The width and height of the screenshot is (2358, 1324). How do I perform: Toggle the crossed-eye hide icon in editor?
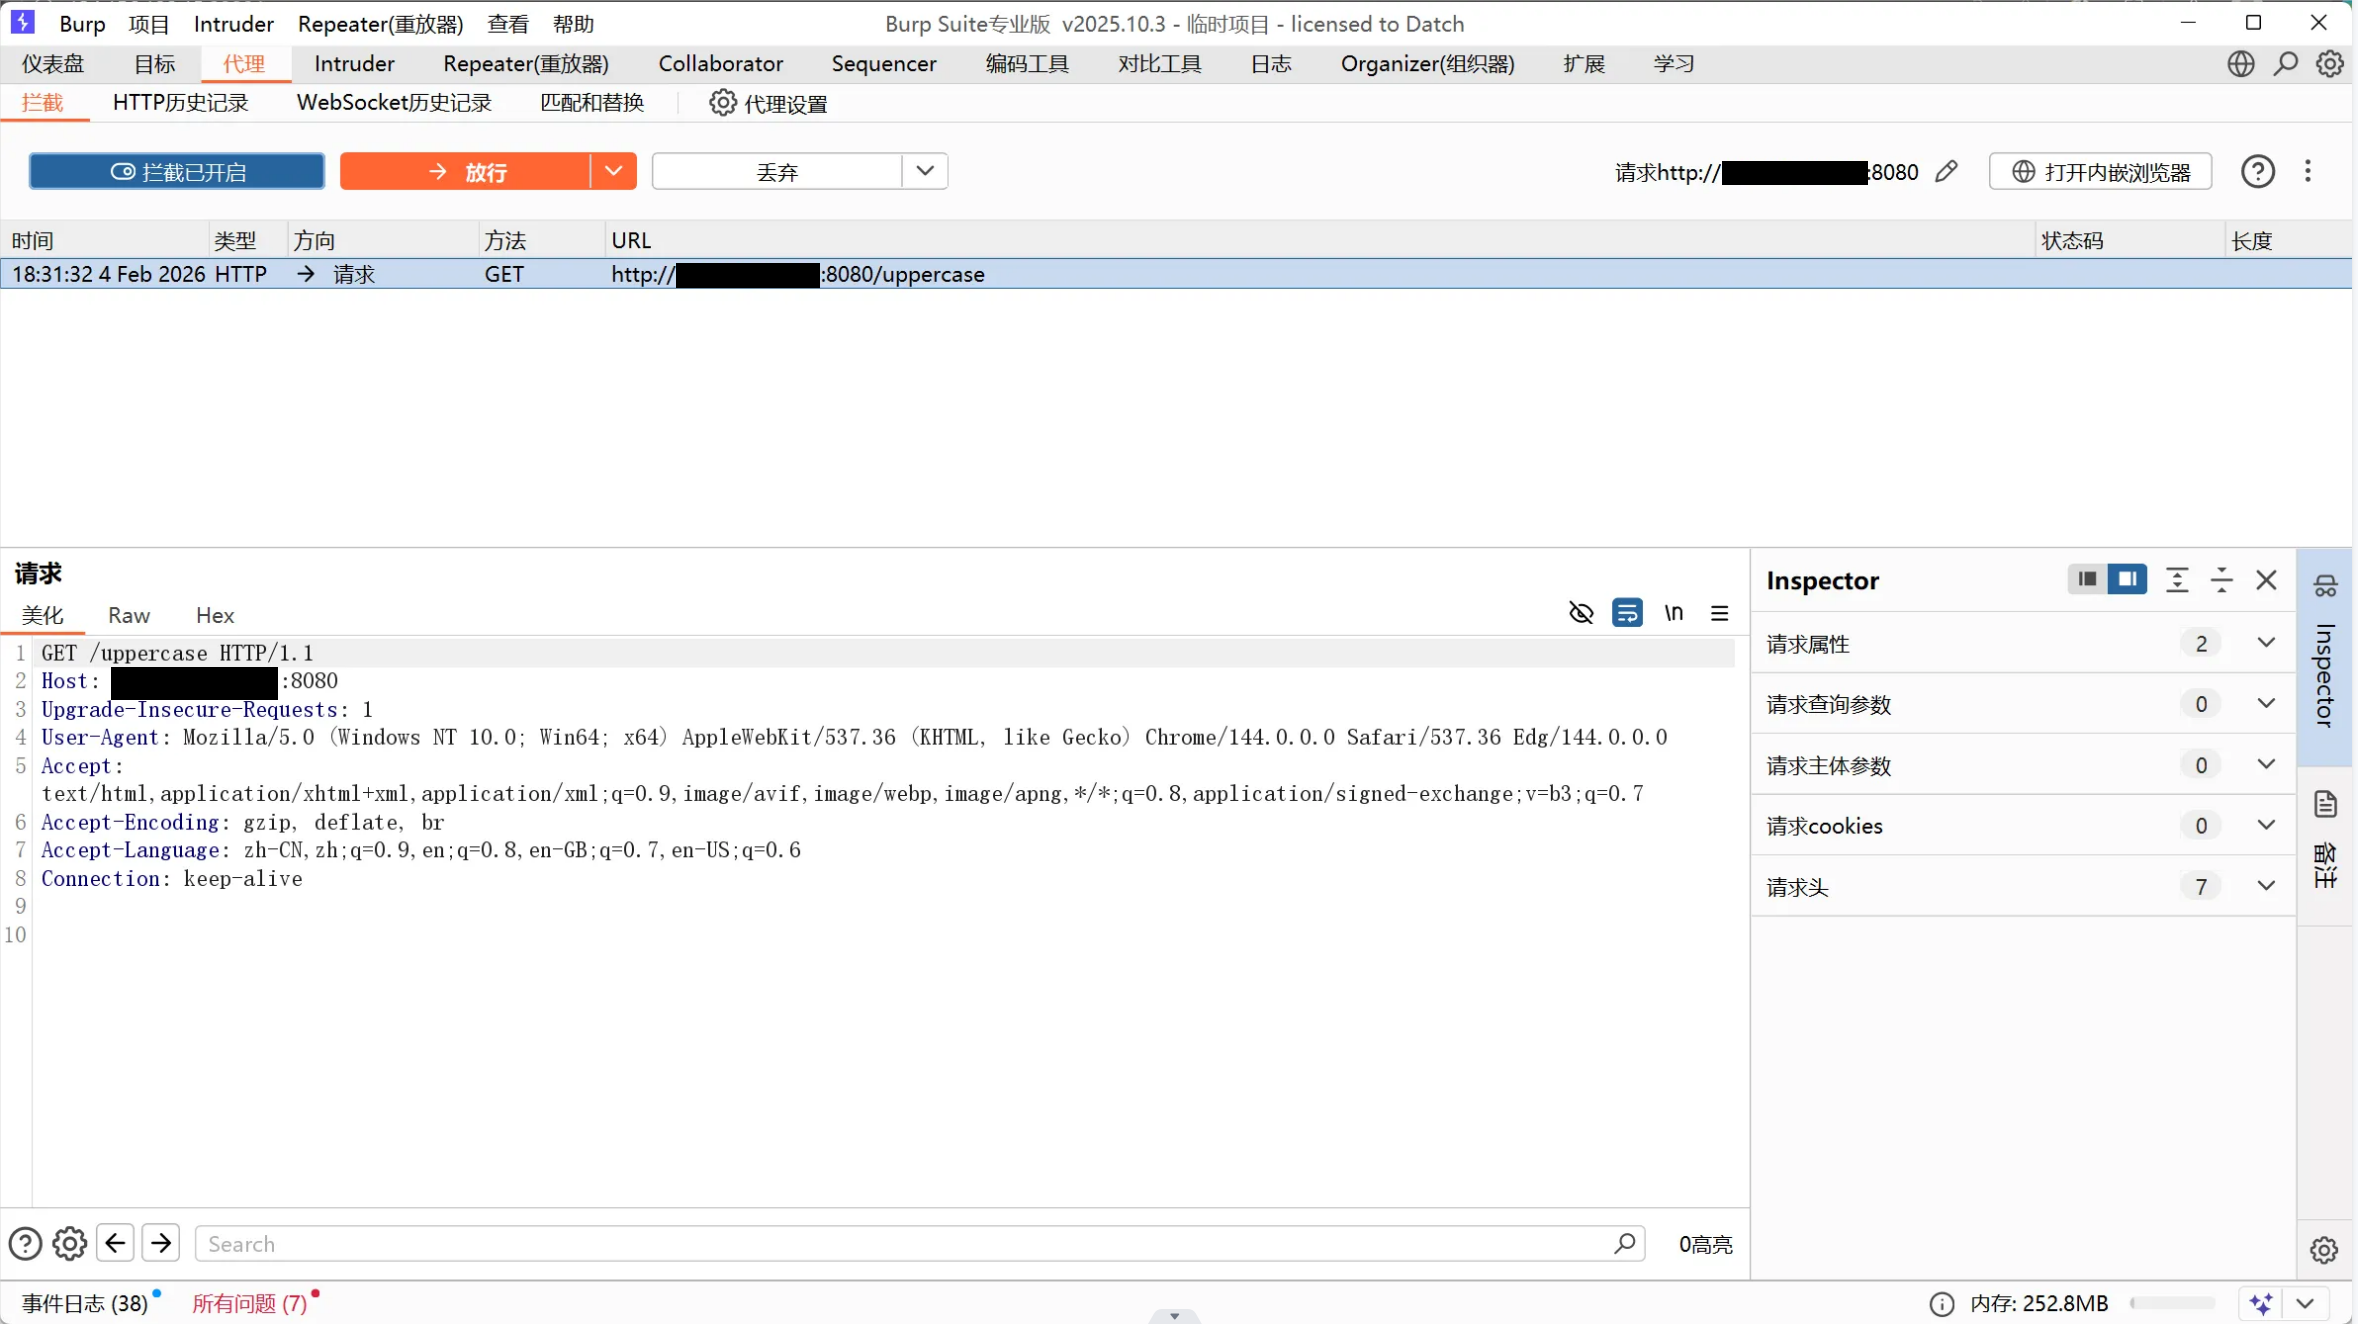coord(1581,613)
